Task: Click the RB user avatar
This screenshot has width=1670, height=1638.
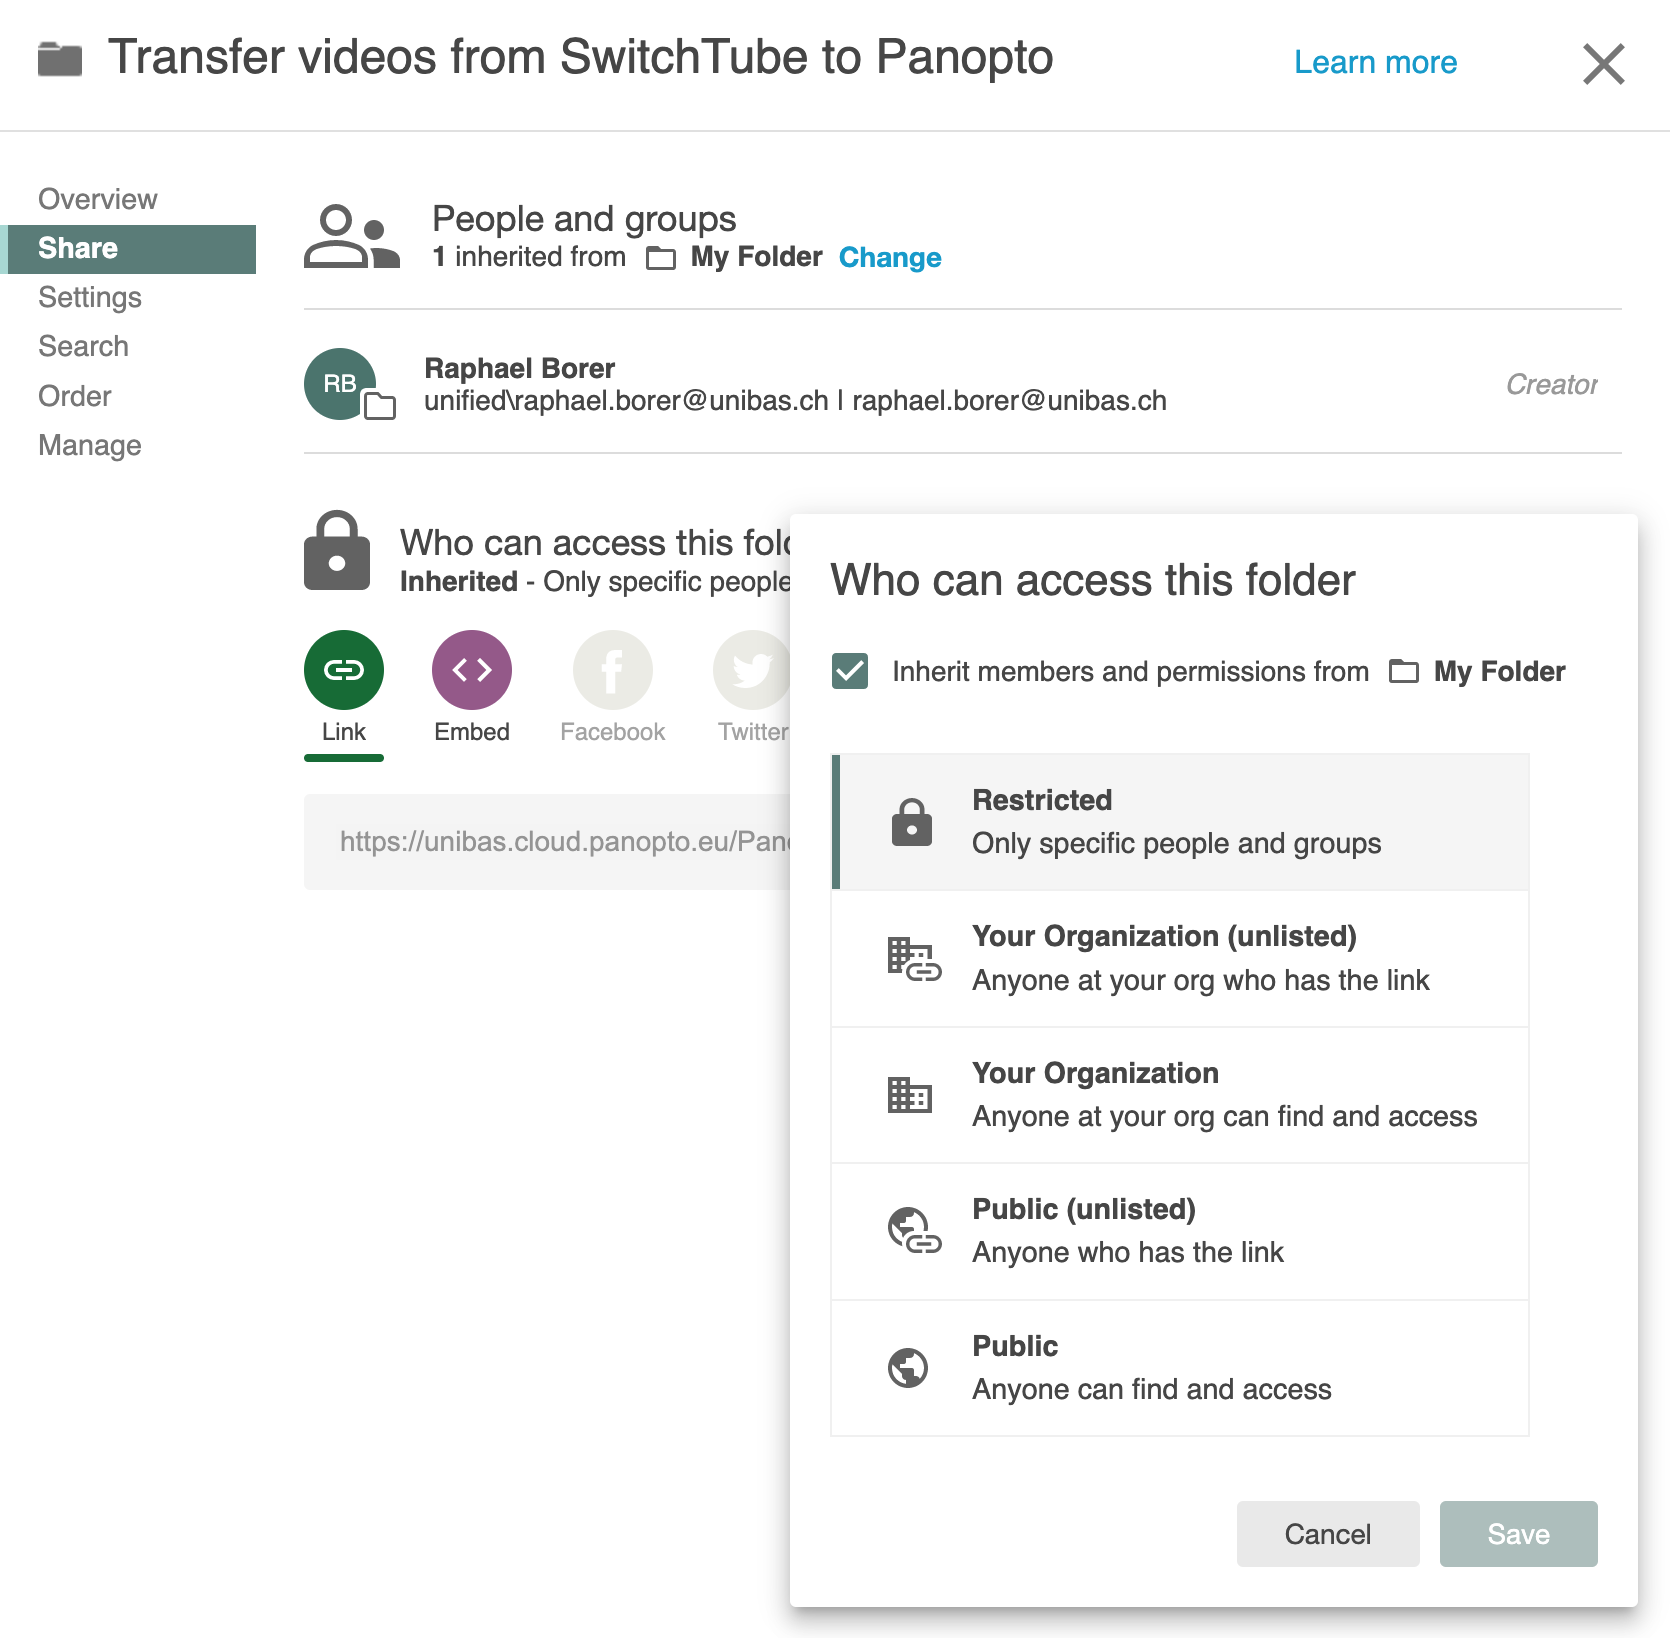Action: [340, 384]
